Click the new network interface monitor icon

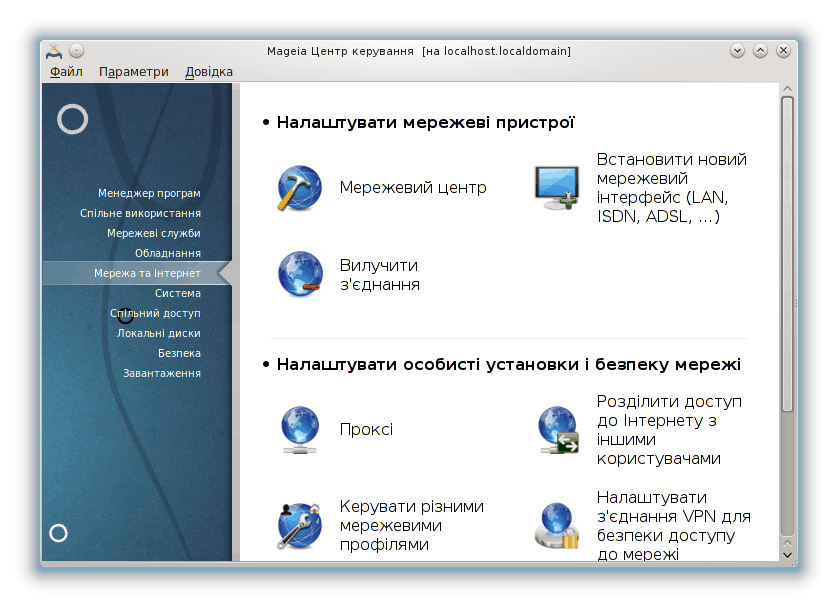557,188
